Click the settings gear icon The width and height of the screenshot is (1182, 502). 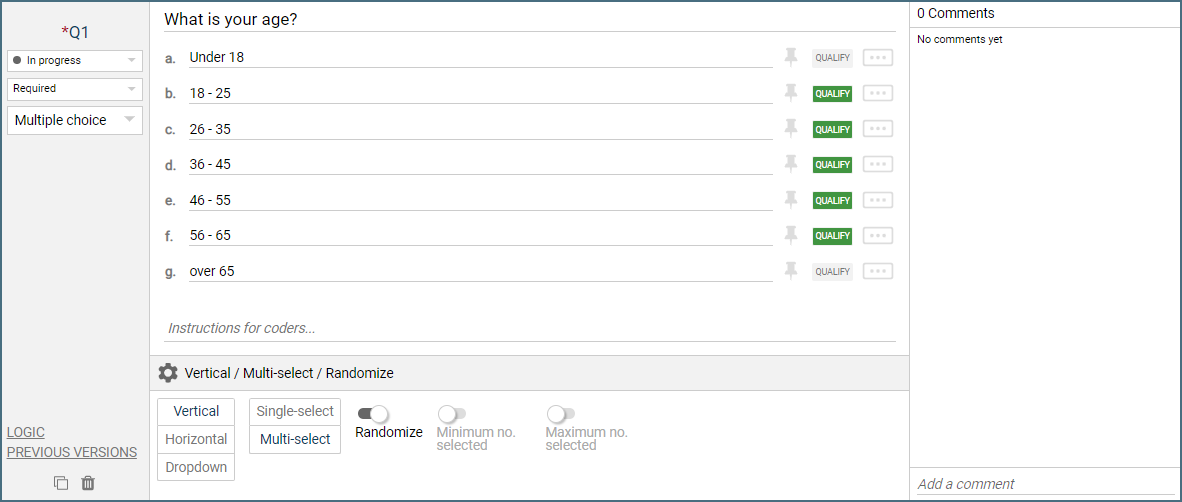[168, 373]
